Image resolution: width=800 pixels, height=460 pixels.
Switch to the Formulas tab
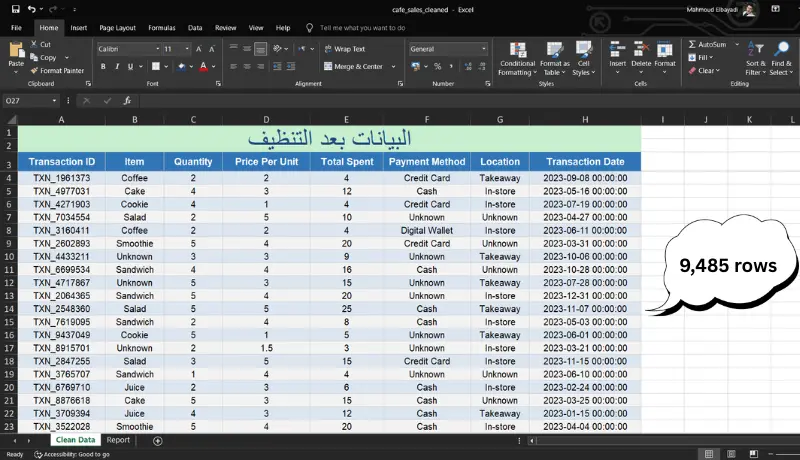pos(162,28)
